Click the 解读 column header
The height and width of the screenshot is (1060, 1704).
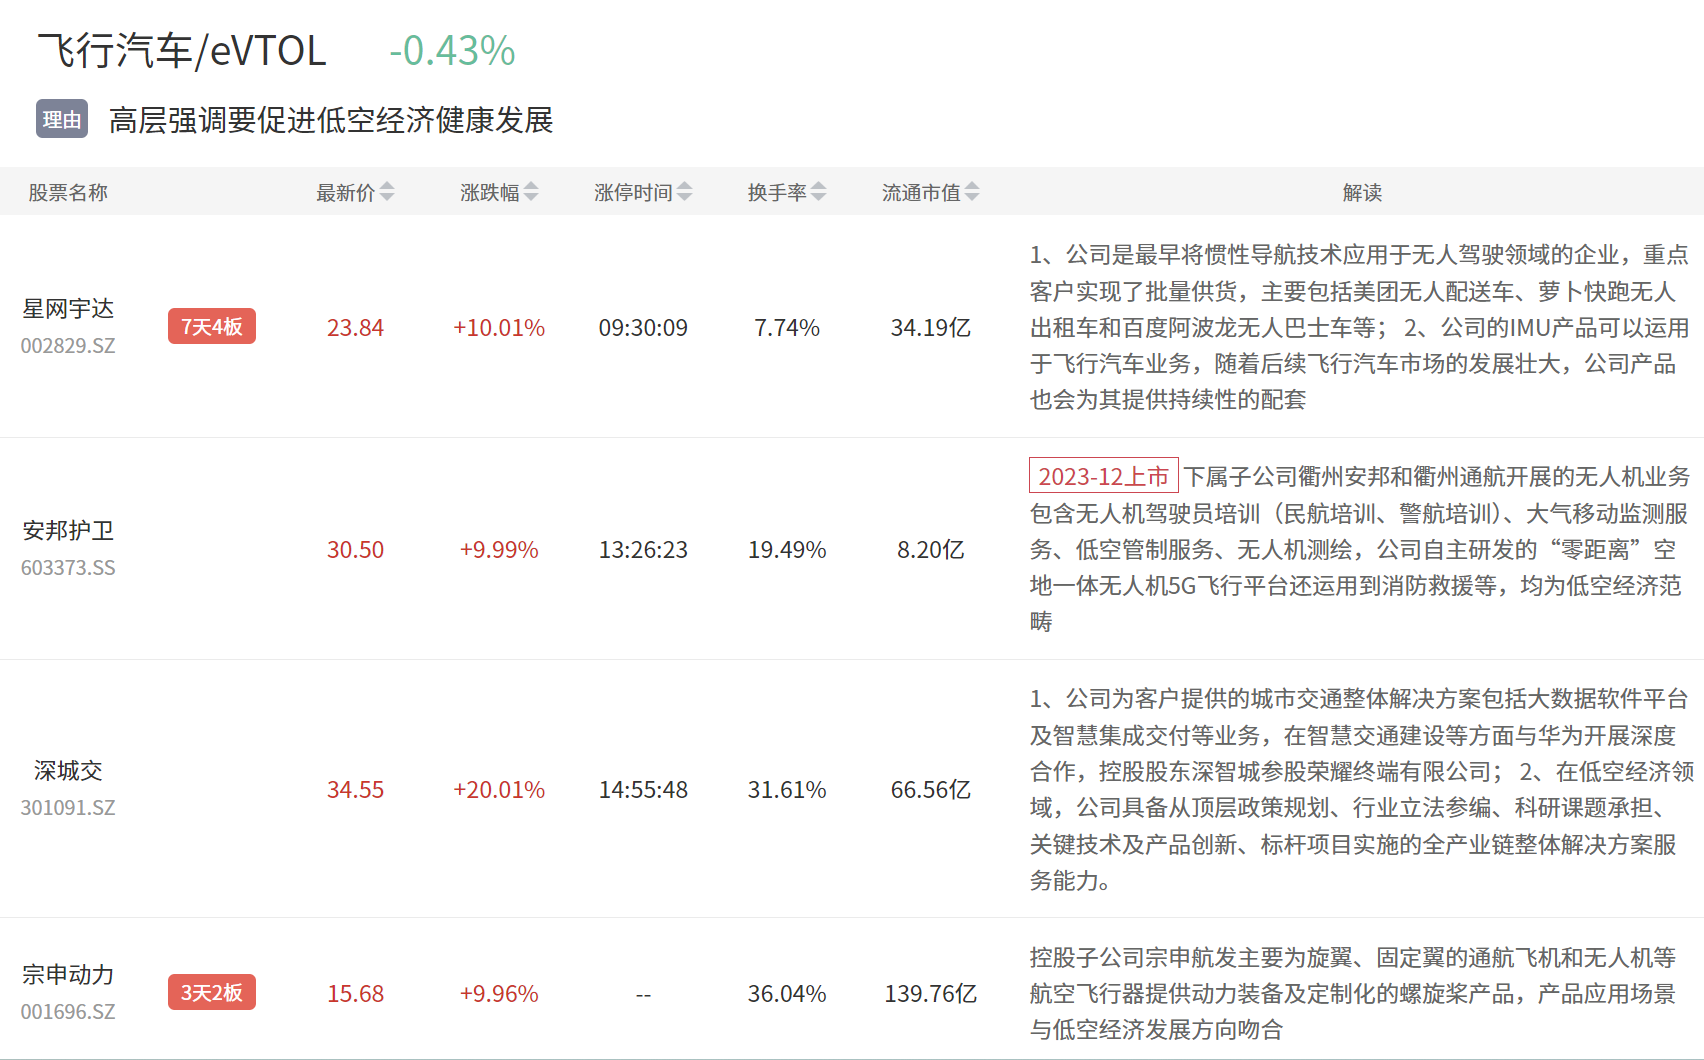pyautogui.click(x=1362, y=192)
